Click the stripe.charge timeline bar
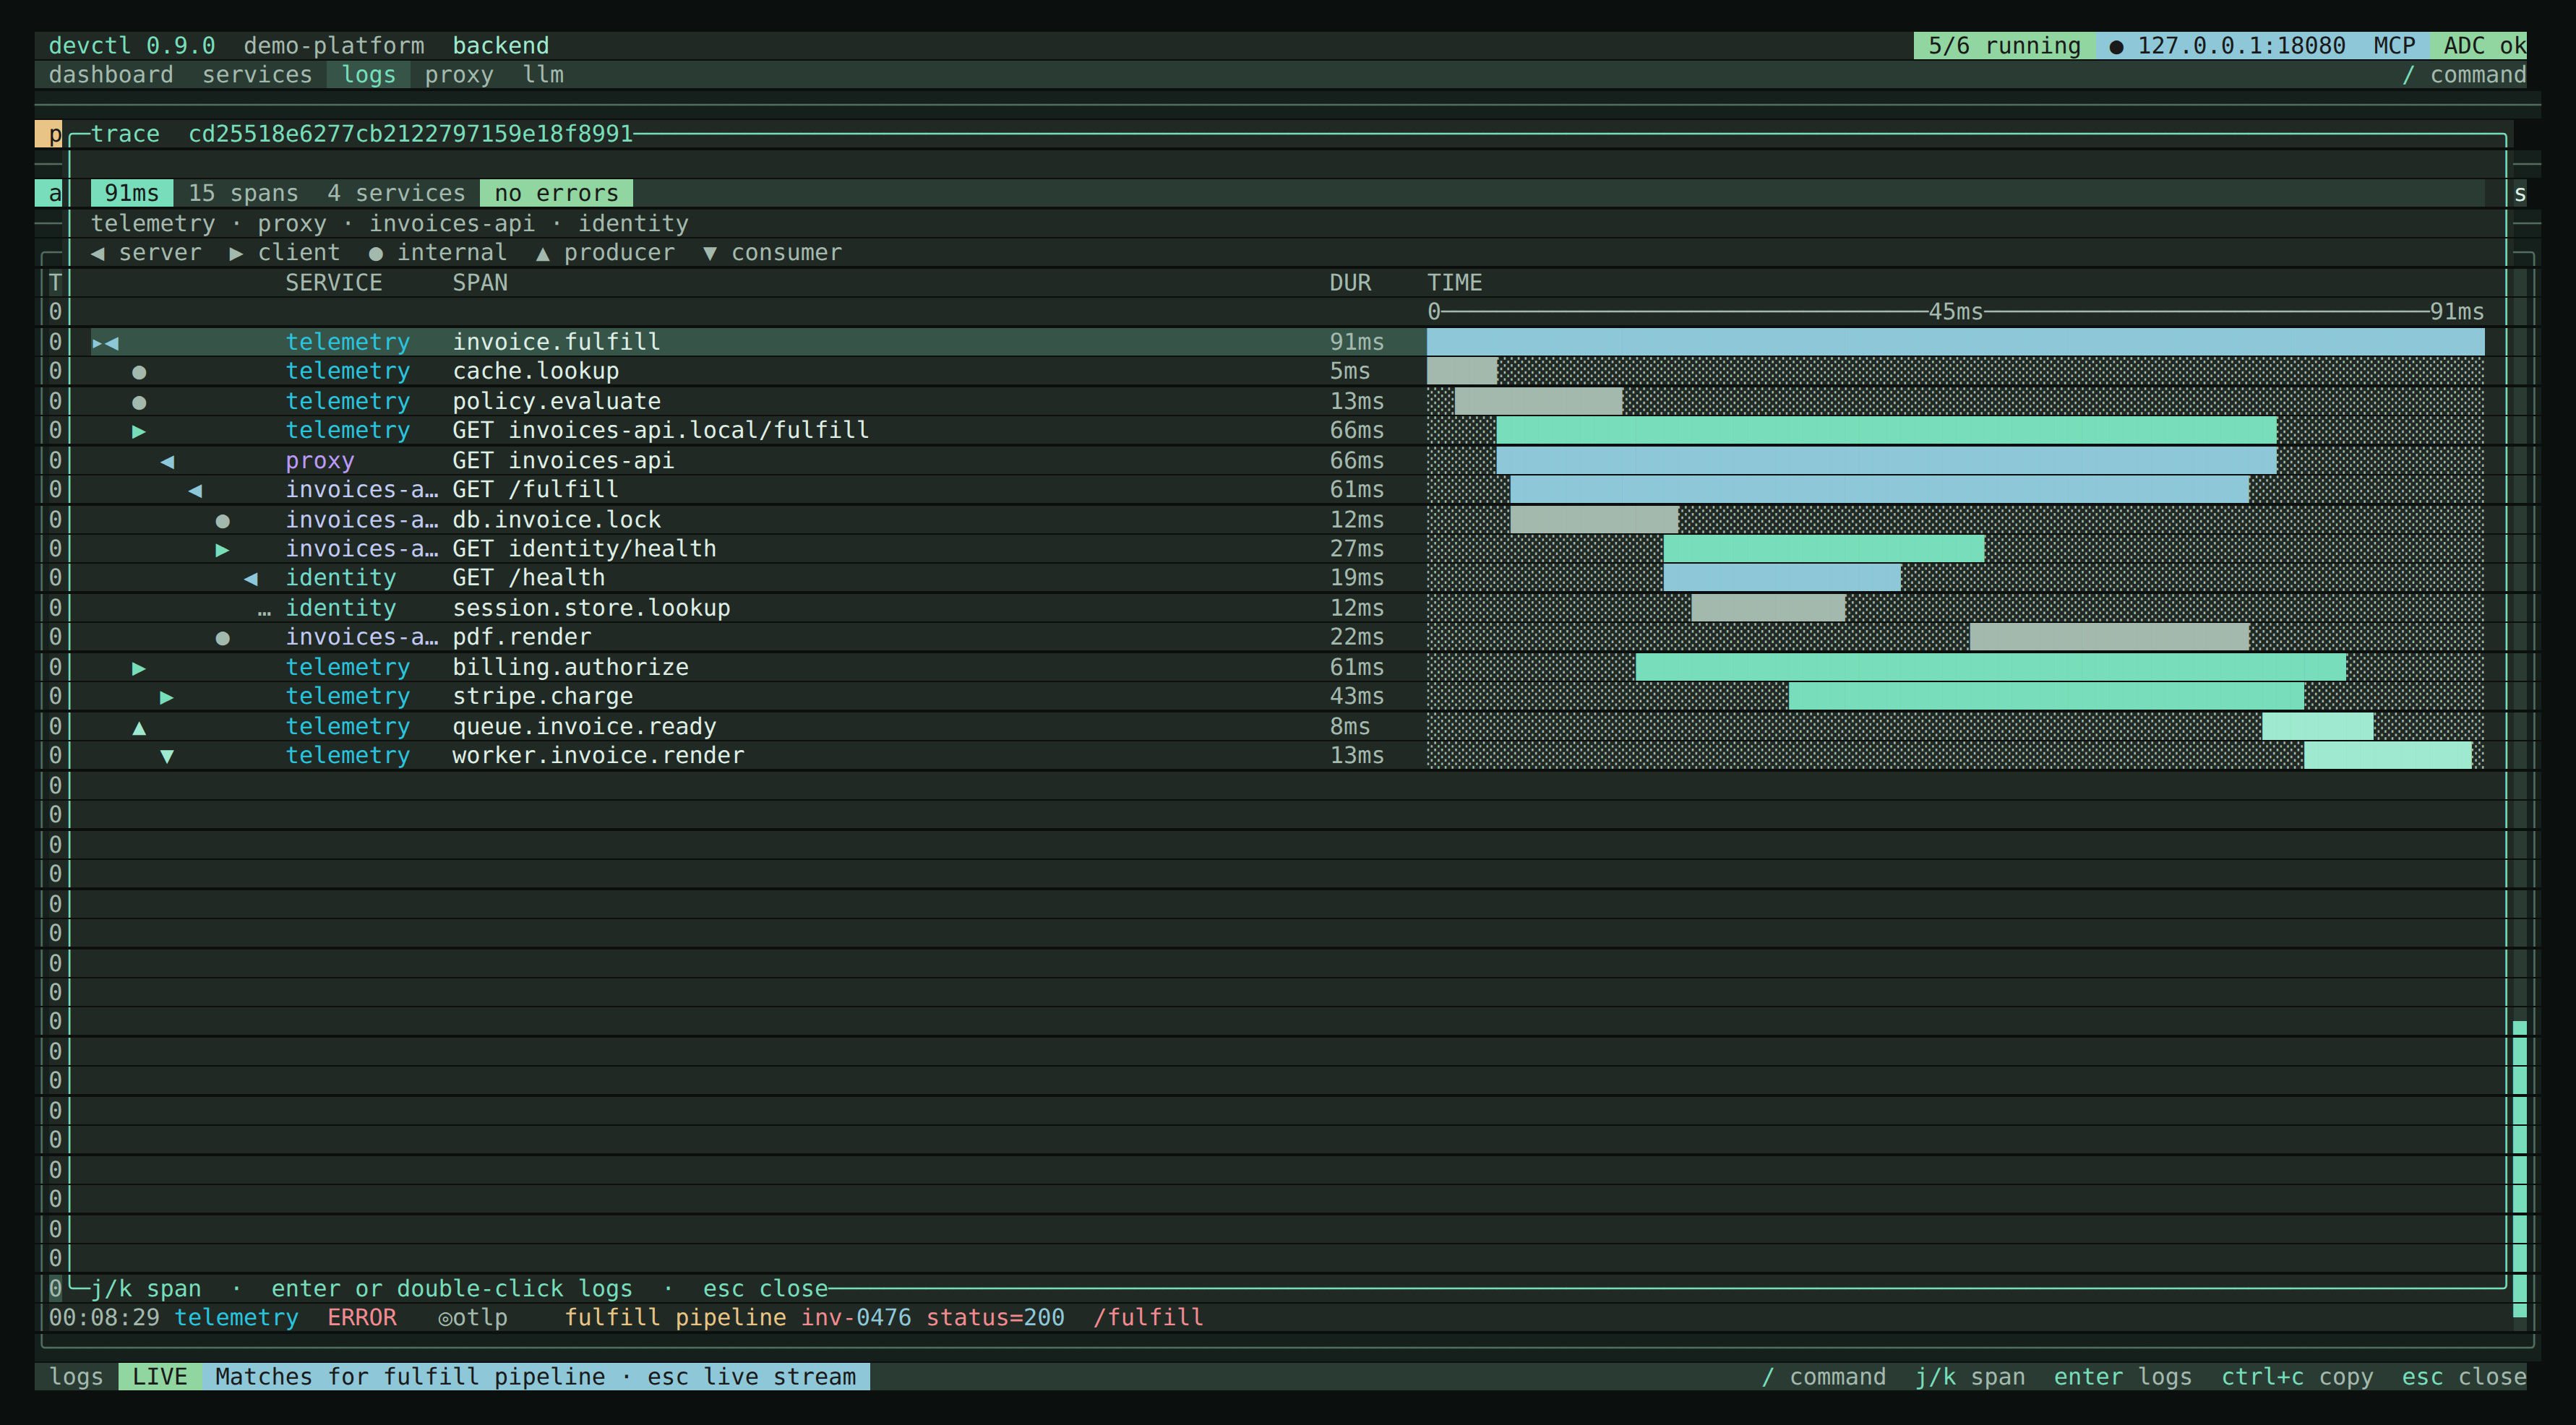This screenshot has width=2576, height=1425. pyautogui.click(x=2046, y=696)
